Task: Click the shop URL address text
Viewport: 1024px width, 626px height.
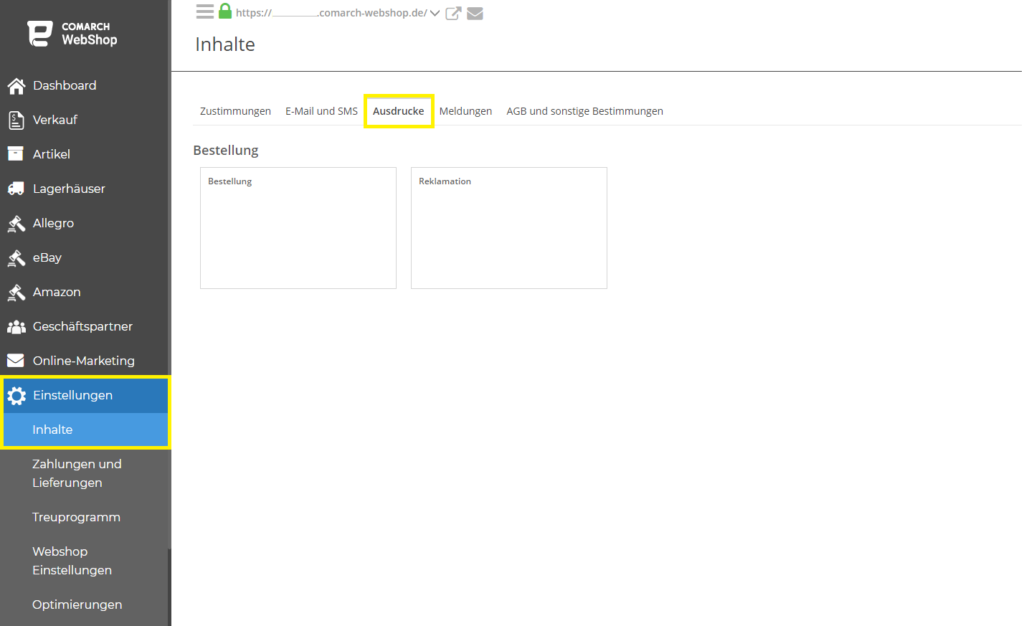Action: [x=331, y=13]
